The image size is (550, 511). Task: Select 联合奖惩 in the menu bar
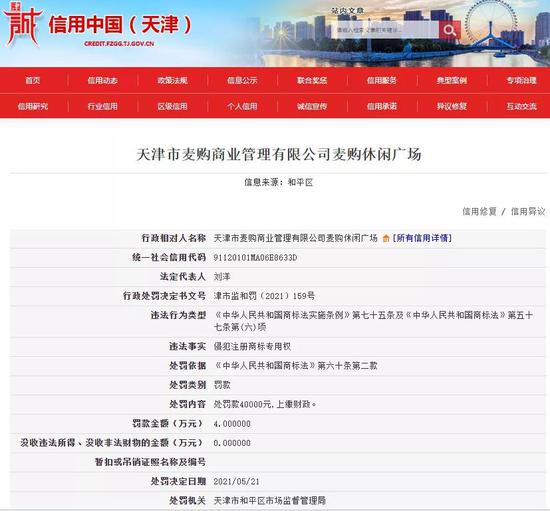coord(312,81)
